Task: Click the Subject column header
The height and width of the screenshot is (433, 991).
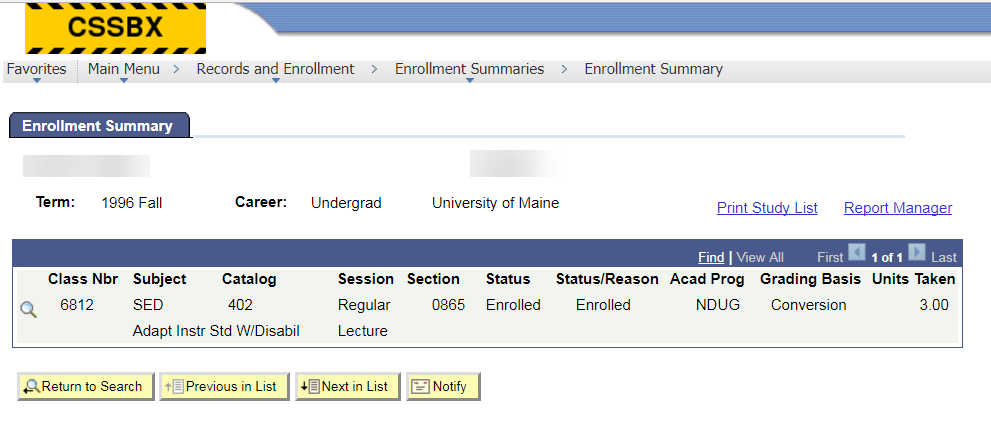Action: pos(160,279)
